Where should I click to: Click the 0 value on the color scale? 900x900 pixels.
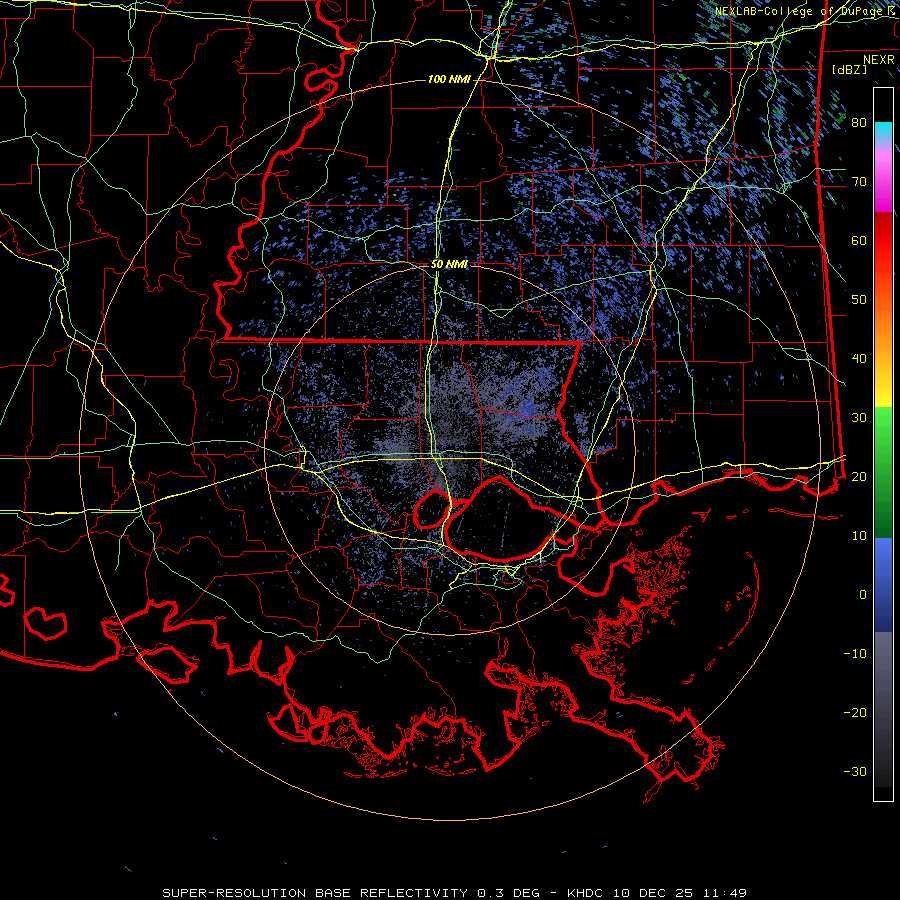pos(863,595)
